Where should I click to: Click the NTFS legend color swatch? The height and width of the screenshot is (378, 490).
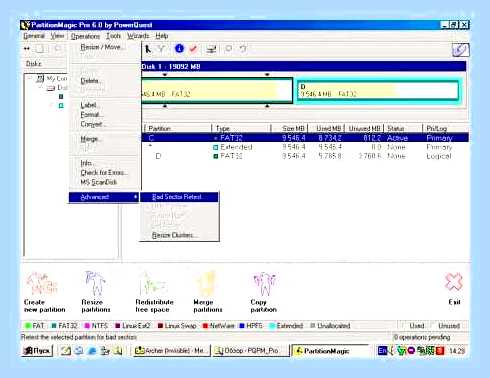(x=88, y=326)
